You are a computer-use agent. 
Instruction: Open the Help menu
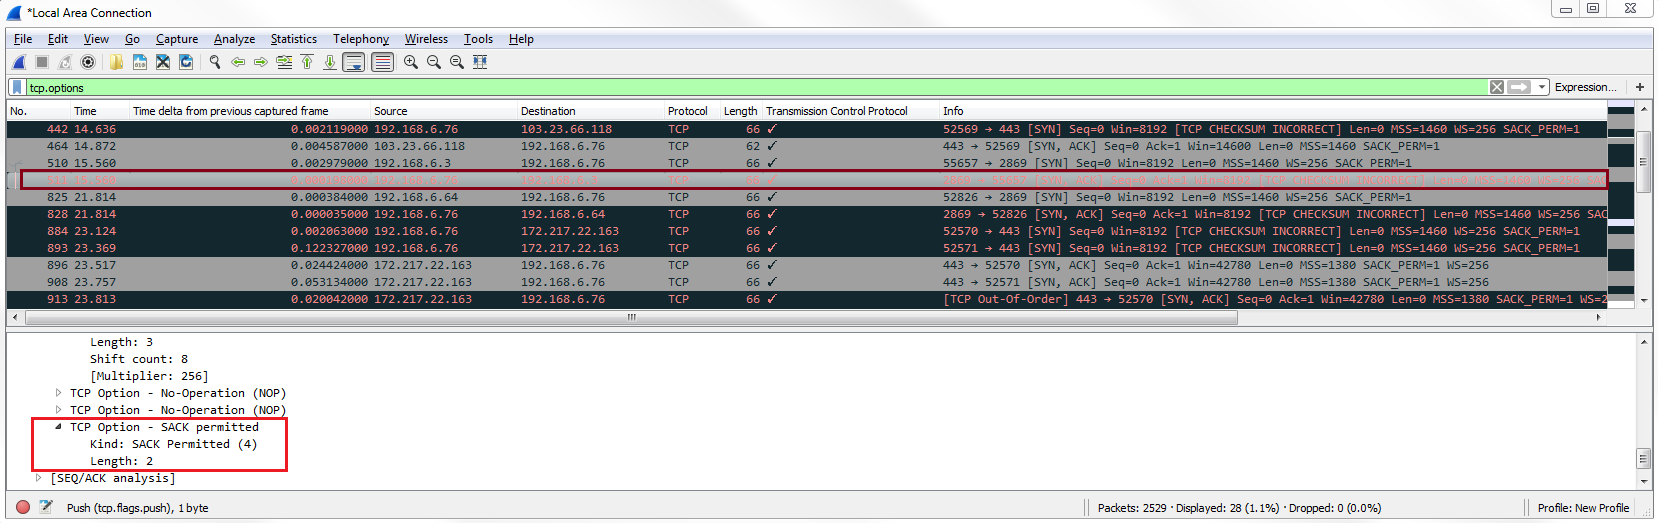pos(521,39)
